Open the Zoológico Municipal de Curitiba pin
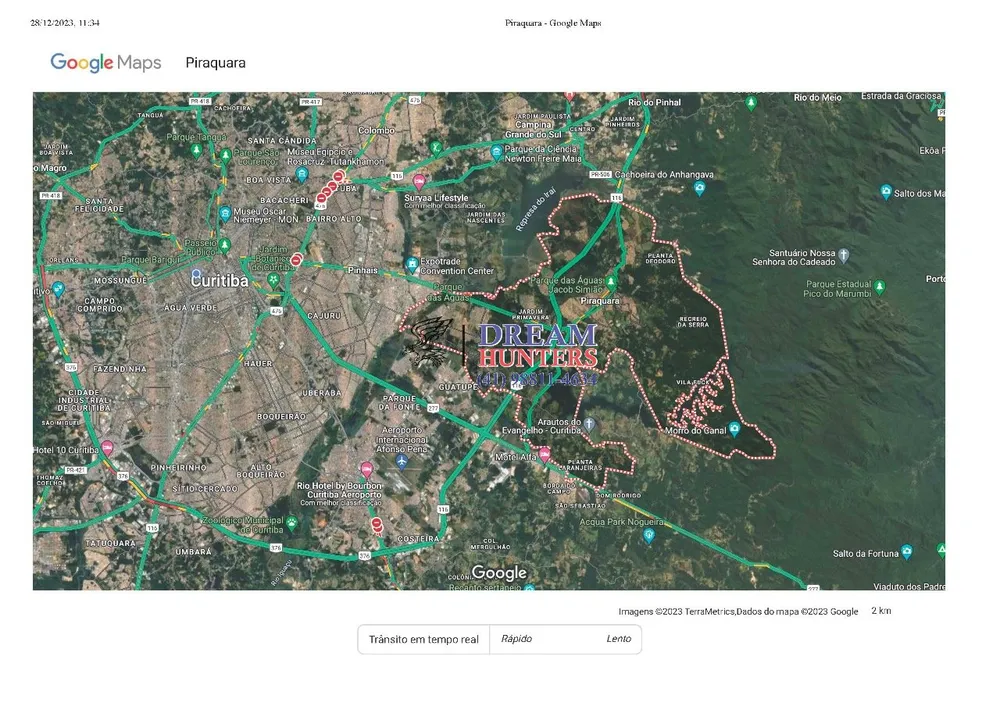 pos(291,523)
